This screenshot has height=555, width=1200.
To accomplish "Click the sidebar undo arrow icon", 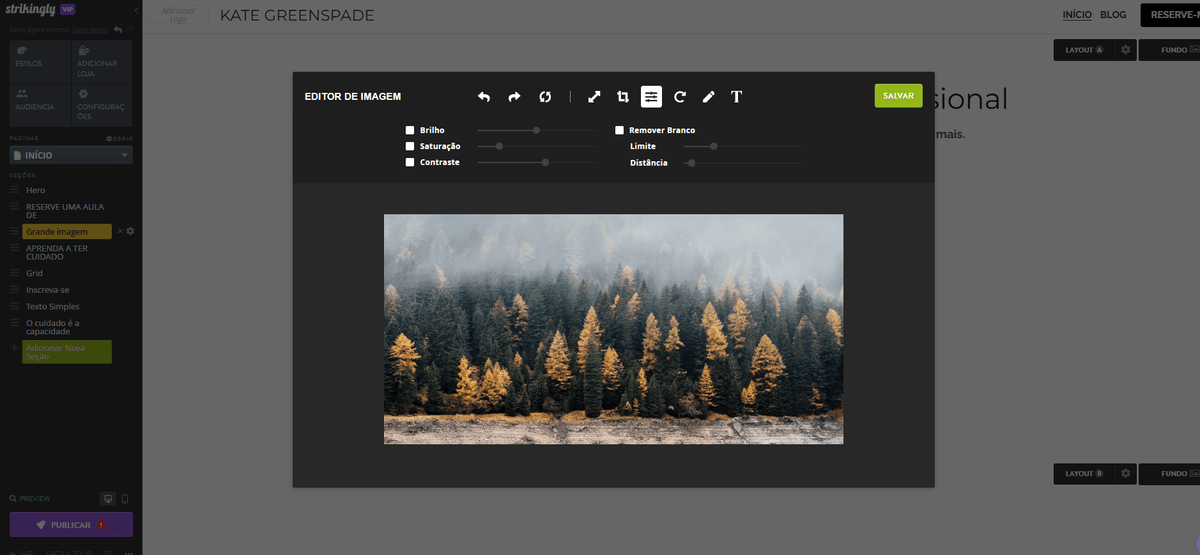I will tap(118, 30).
